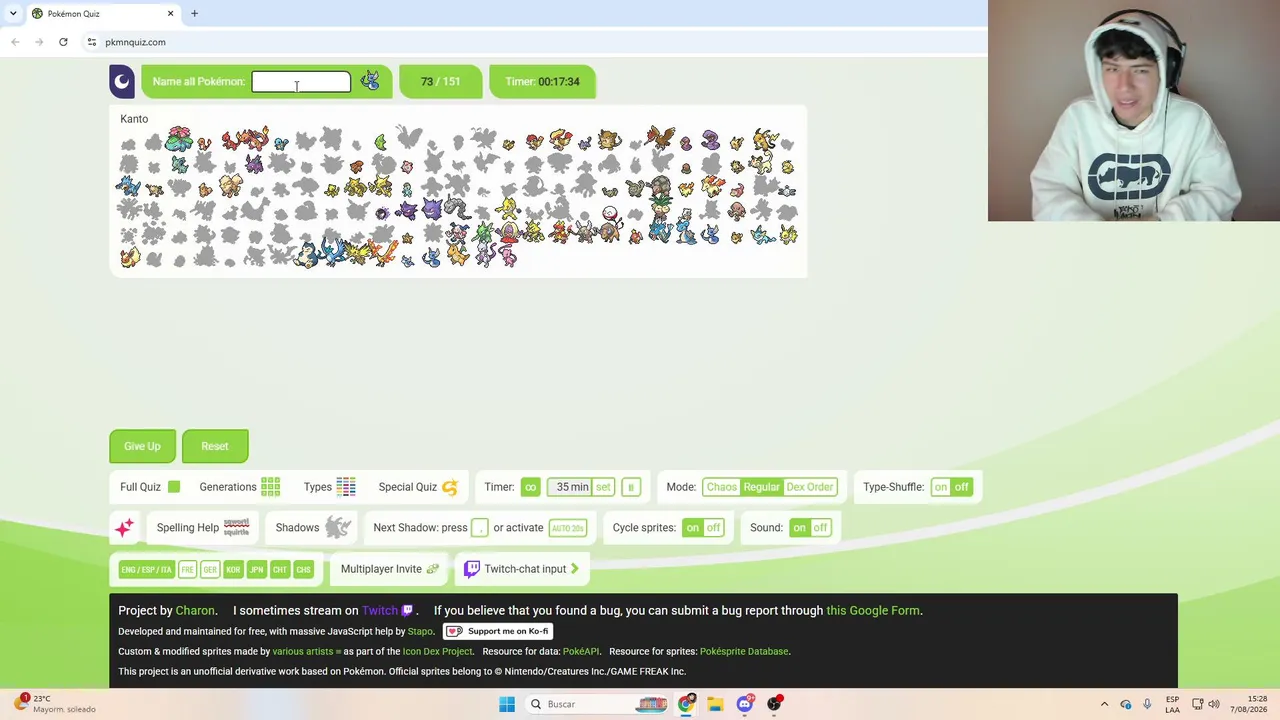Image resolution: width=1280 pixels, height=720 pixels.
Task: Click Support me on Ko-fi button
Action: pos(498,632)
